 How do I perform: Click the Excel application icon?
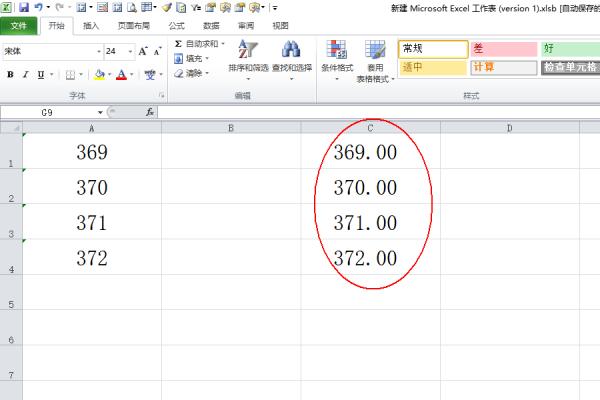6,7
